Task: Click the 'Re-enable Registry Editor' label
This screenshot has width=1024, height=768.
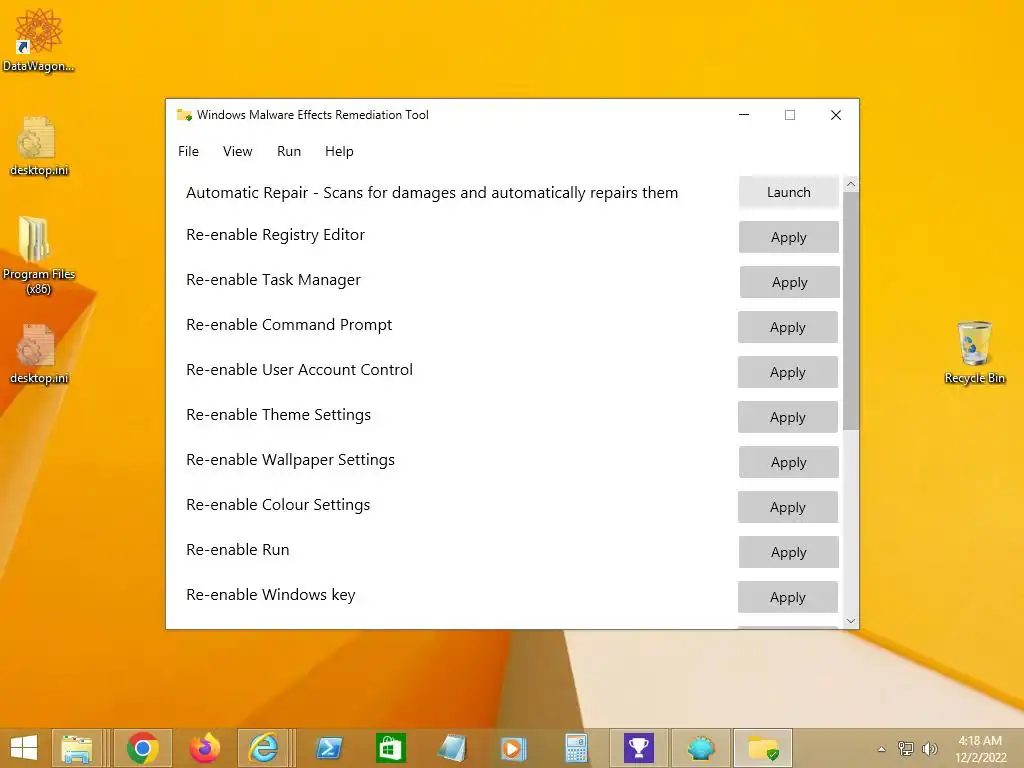Action: 275,235
